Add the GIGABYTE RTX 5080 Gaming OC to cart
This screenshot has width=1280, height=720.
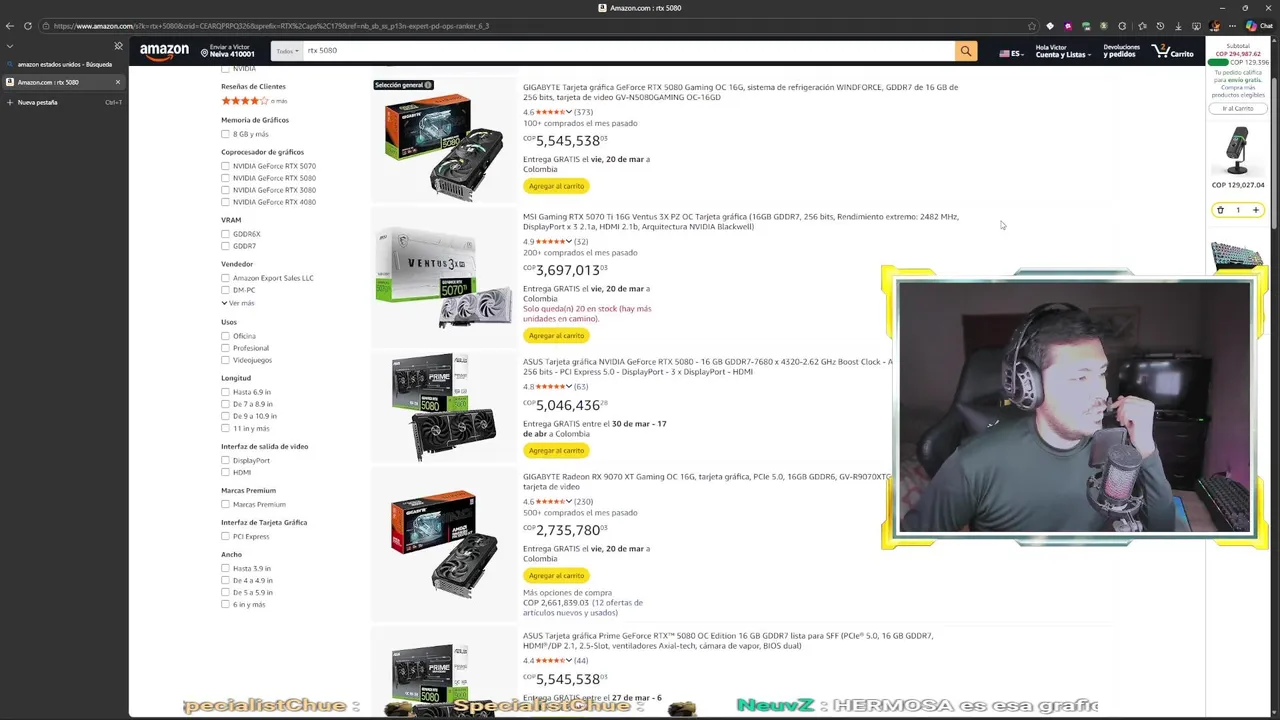pyautogui.click(x=556, y=186)
